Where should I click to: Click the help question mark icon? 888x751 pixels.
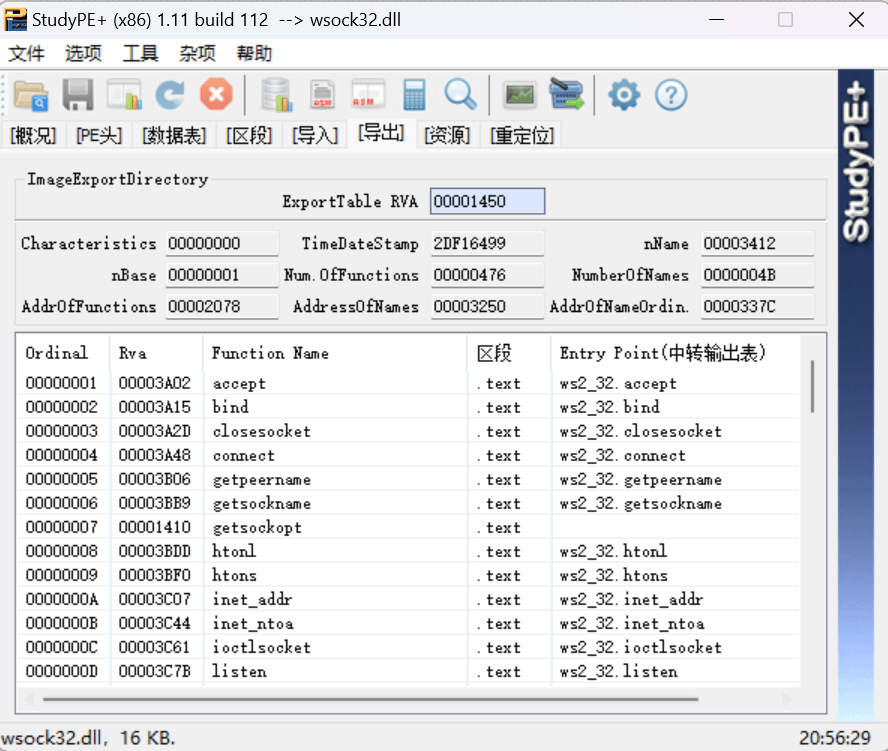tap(671, 95)
